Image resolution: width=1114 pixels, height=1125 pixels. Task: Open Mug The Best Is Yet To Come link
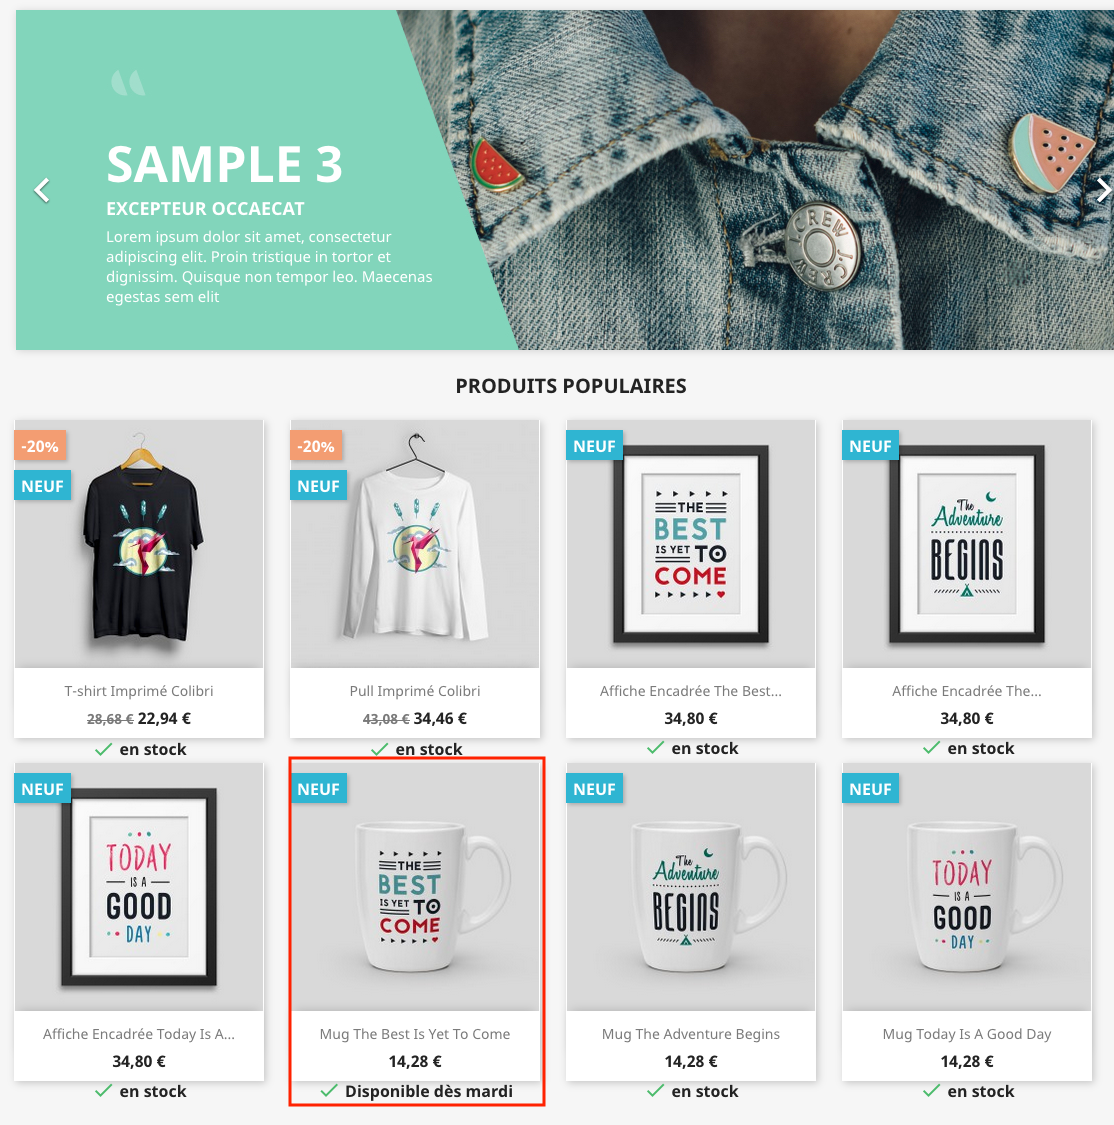(x=415, y=1034)
